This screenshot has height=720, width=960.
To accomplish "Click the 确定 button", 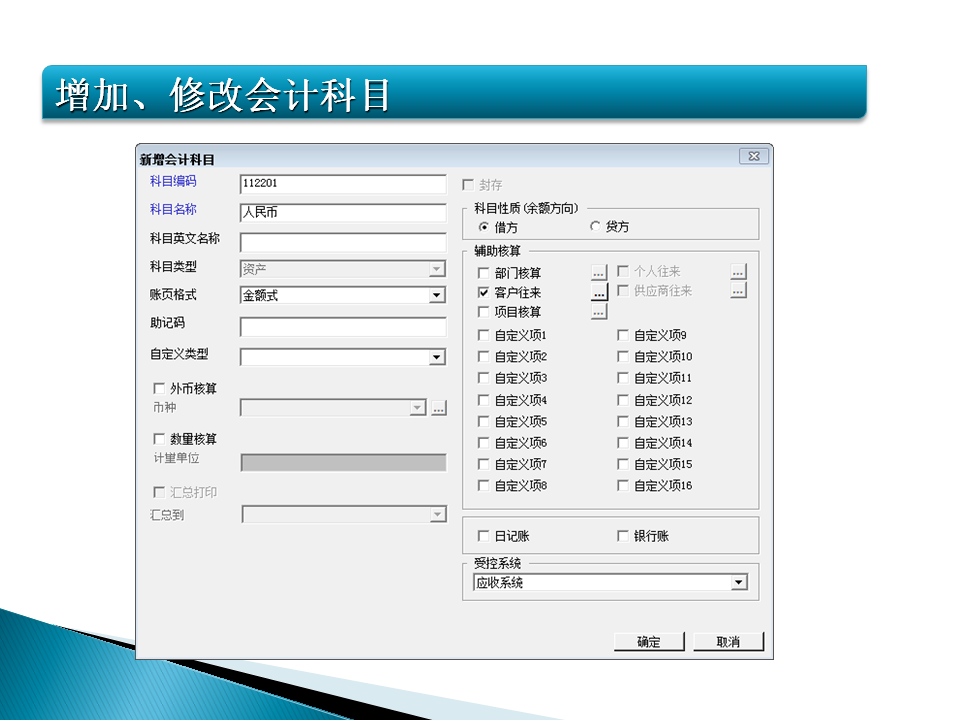I will tap(649, 642).
